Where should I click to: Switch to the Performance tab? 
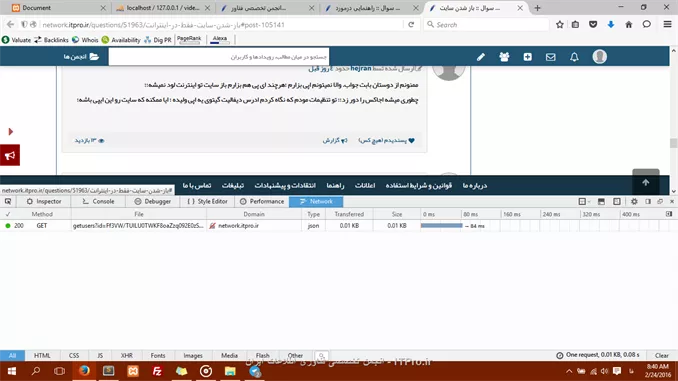click(x=262, y=202)
